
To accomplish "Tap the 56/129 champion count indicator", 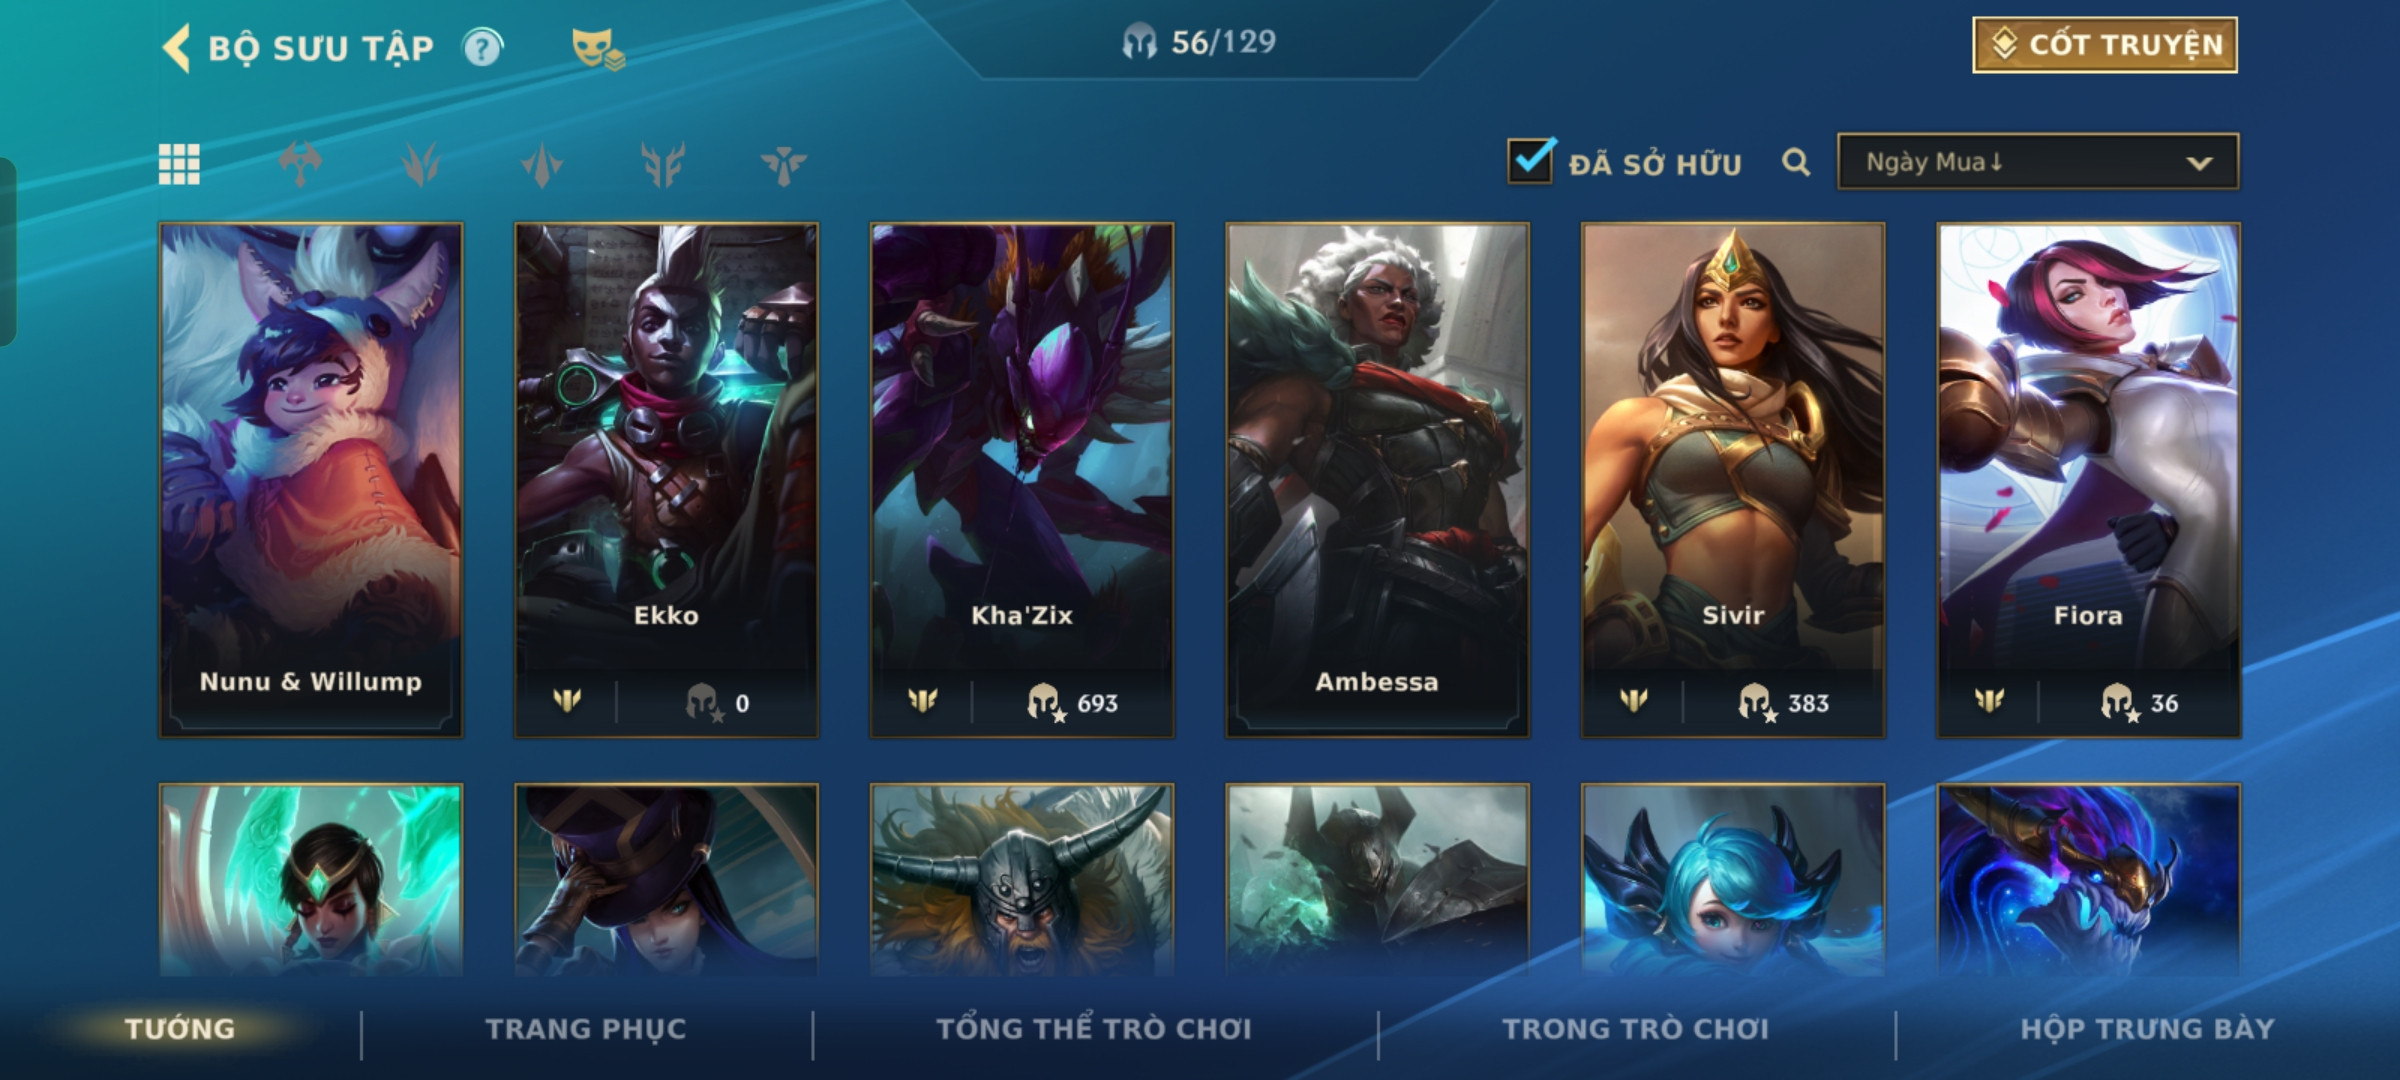I will (1199, 42).
